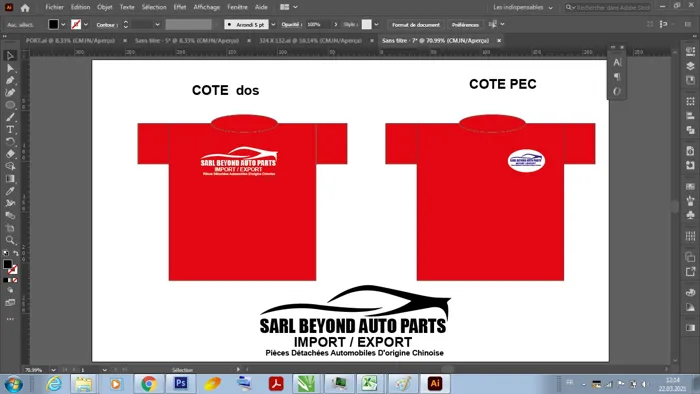700x394 pixels.
Task: Expand the Les indispensables workspace dropdown
Action: pyautogui.click(x=523, y=8)
